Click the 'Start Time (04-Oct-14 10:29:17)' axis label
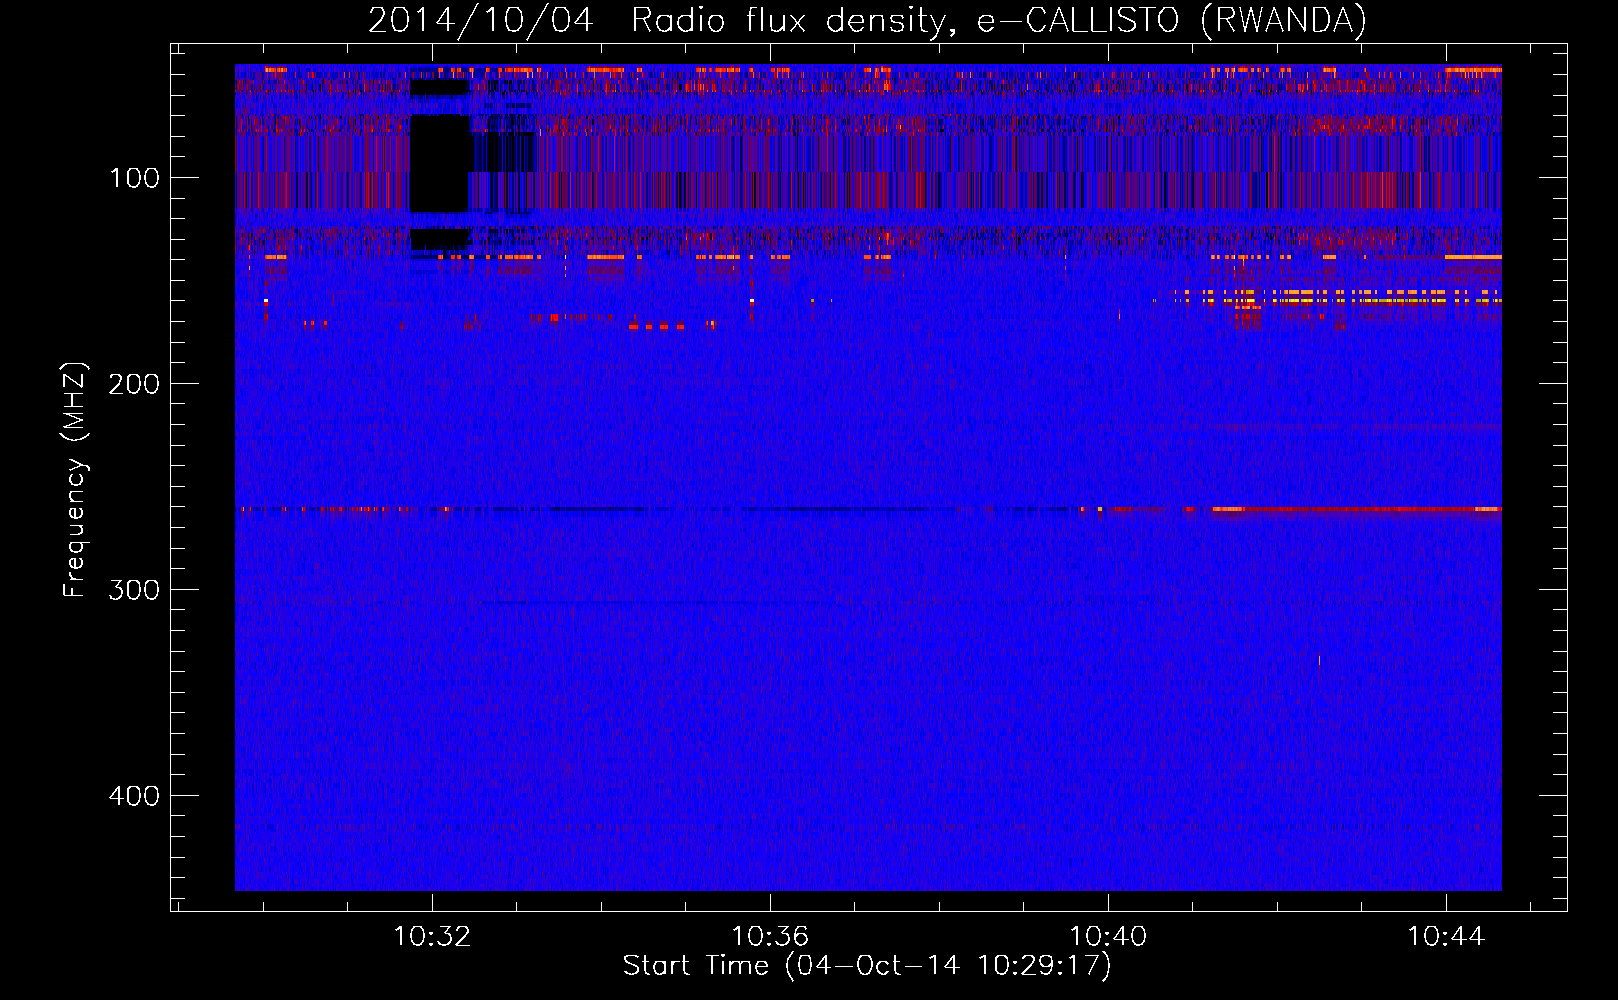This screenshot has height=1000, width=1618. (x=867, y=966)
